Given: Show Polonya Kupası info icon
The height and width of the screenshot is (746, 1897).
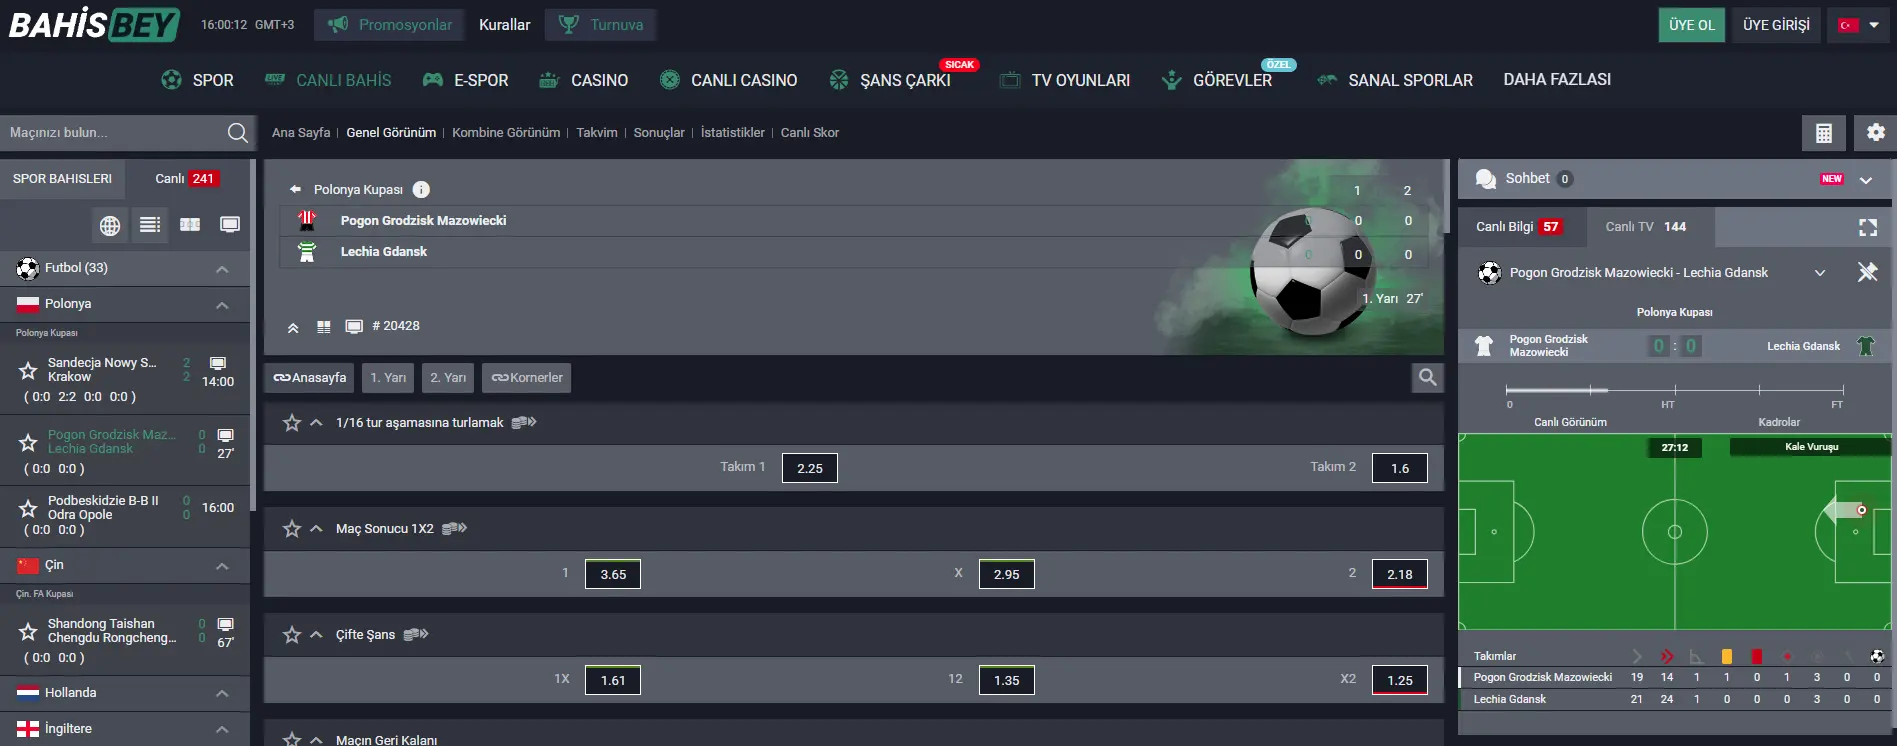Looking at the screenshot, I should (x=421, y=189).
